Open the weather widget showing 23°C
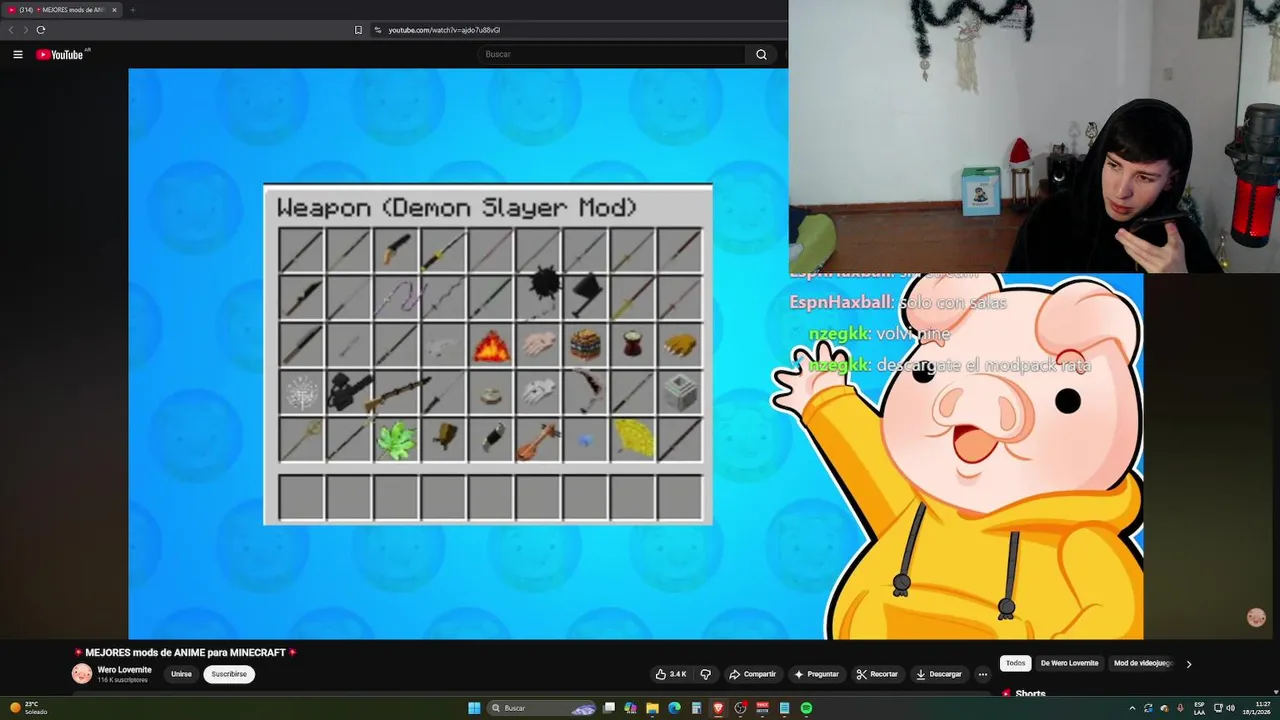This screenshot has width=1280, height=720. click(x=28, y=708)
